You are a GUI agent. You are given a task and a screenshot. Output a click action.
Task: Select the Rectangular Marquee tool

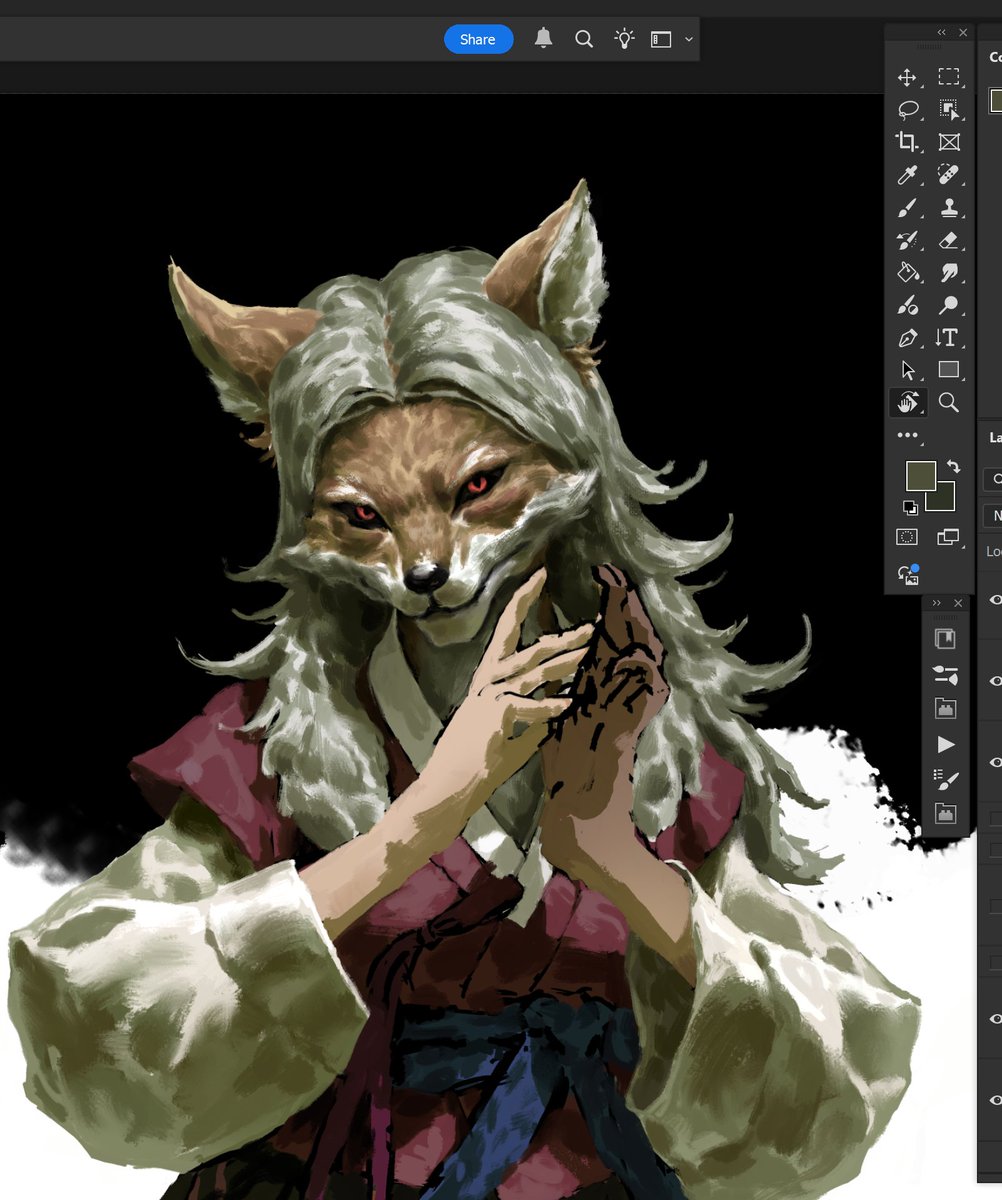(x=948, y=77)
